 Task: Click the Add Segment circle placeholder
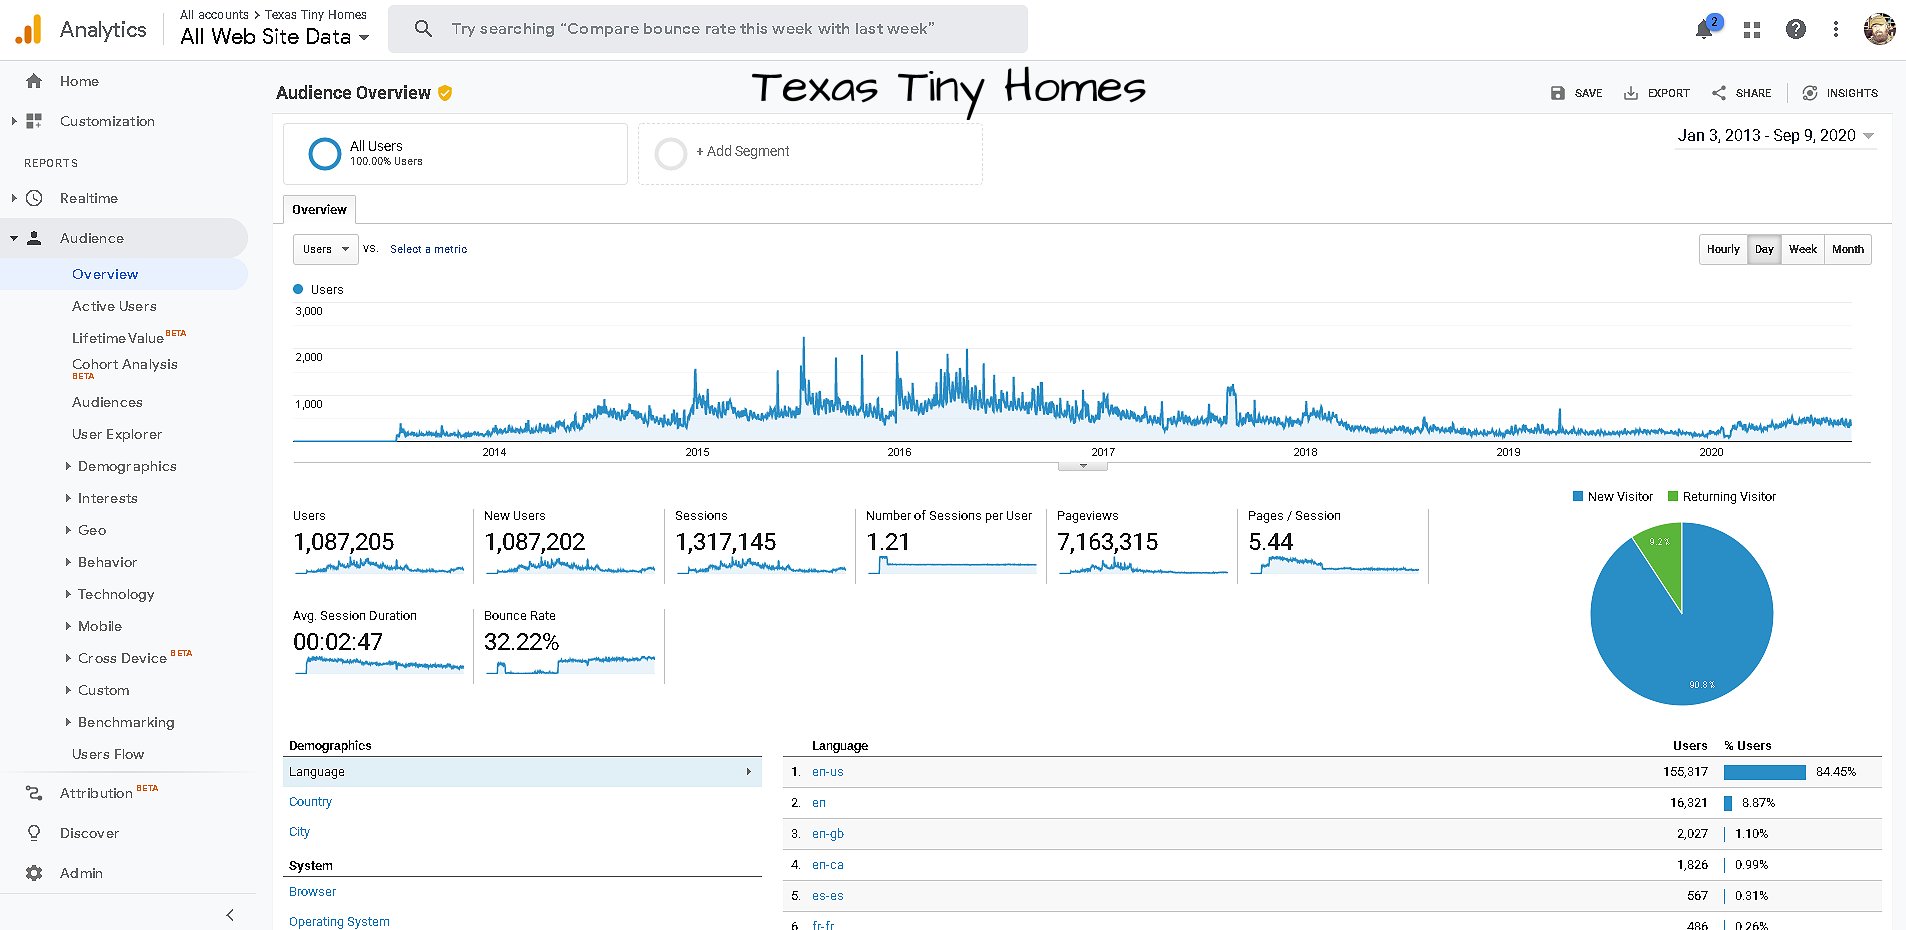(x=670, y=153)
